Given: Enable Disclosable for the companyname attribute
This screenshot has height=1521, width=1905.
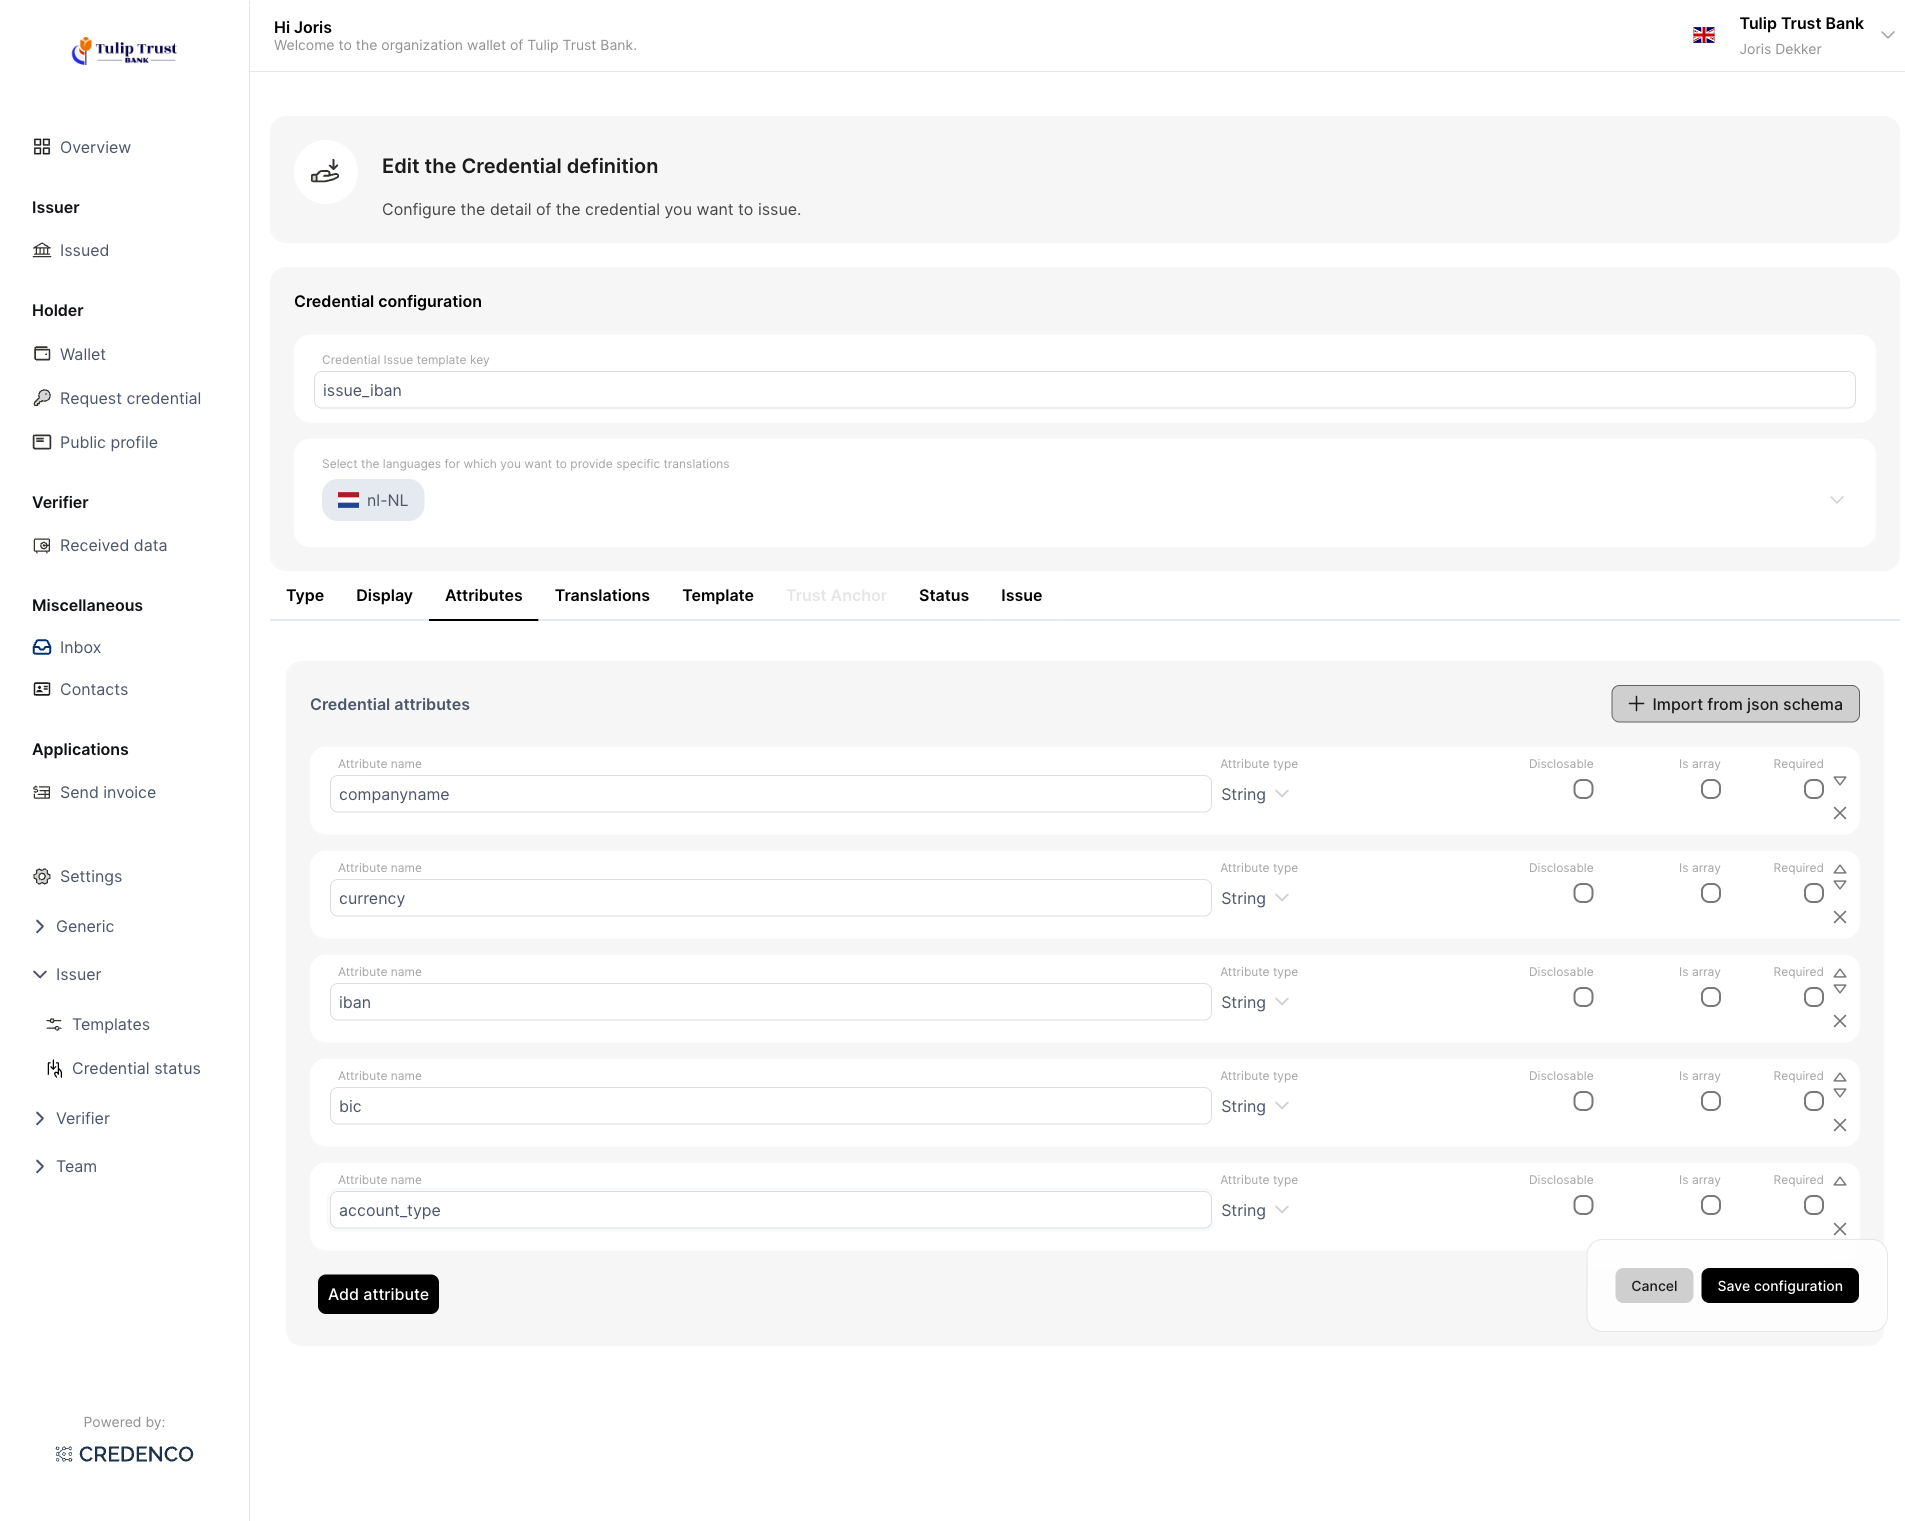Looking at the screenshot, I should click(1582, 789).
